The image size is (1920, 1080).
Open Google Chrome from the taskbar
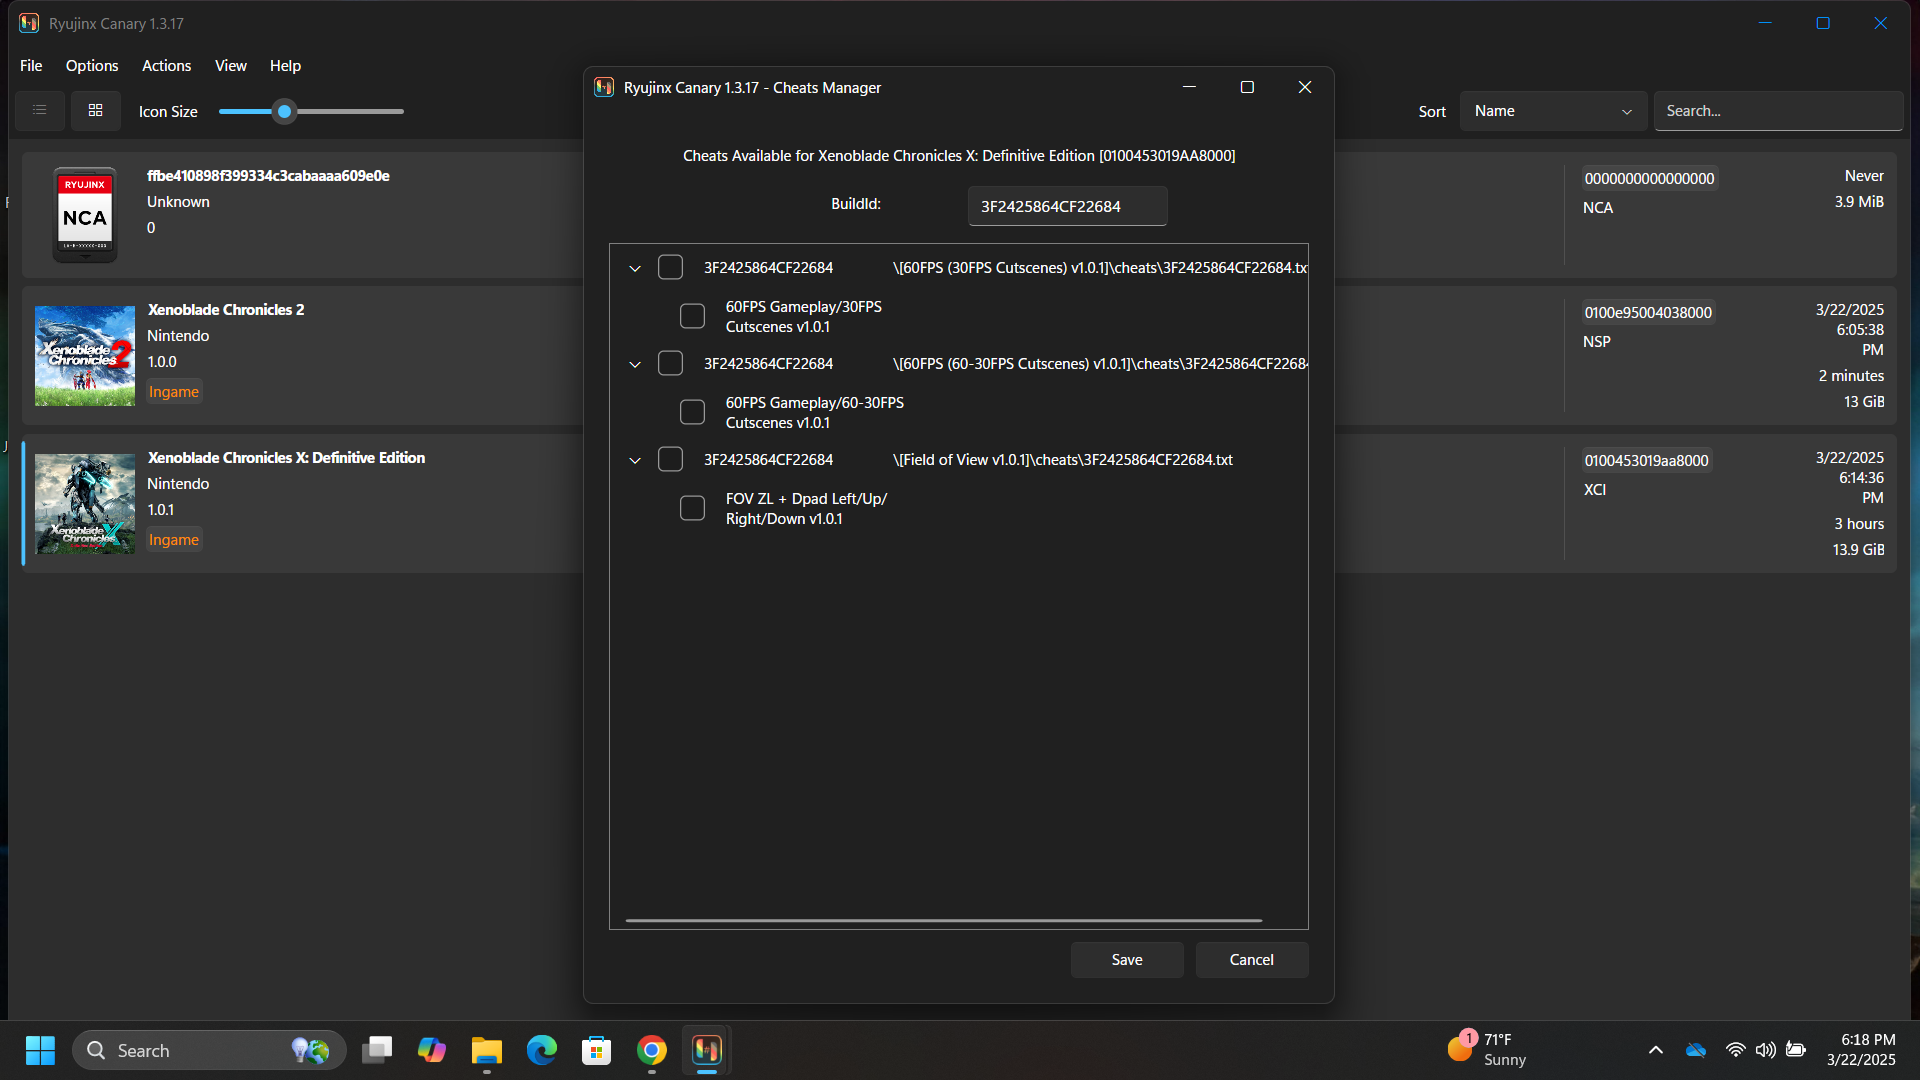652,1050
